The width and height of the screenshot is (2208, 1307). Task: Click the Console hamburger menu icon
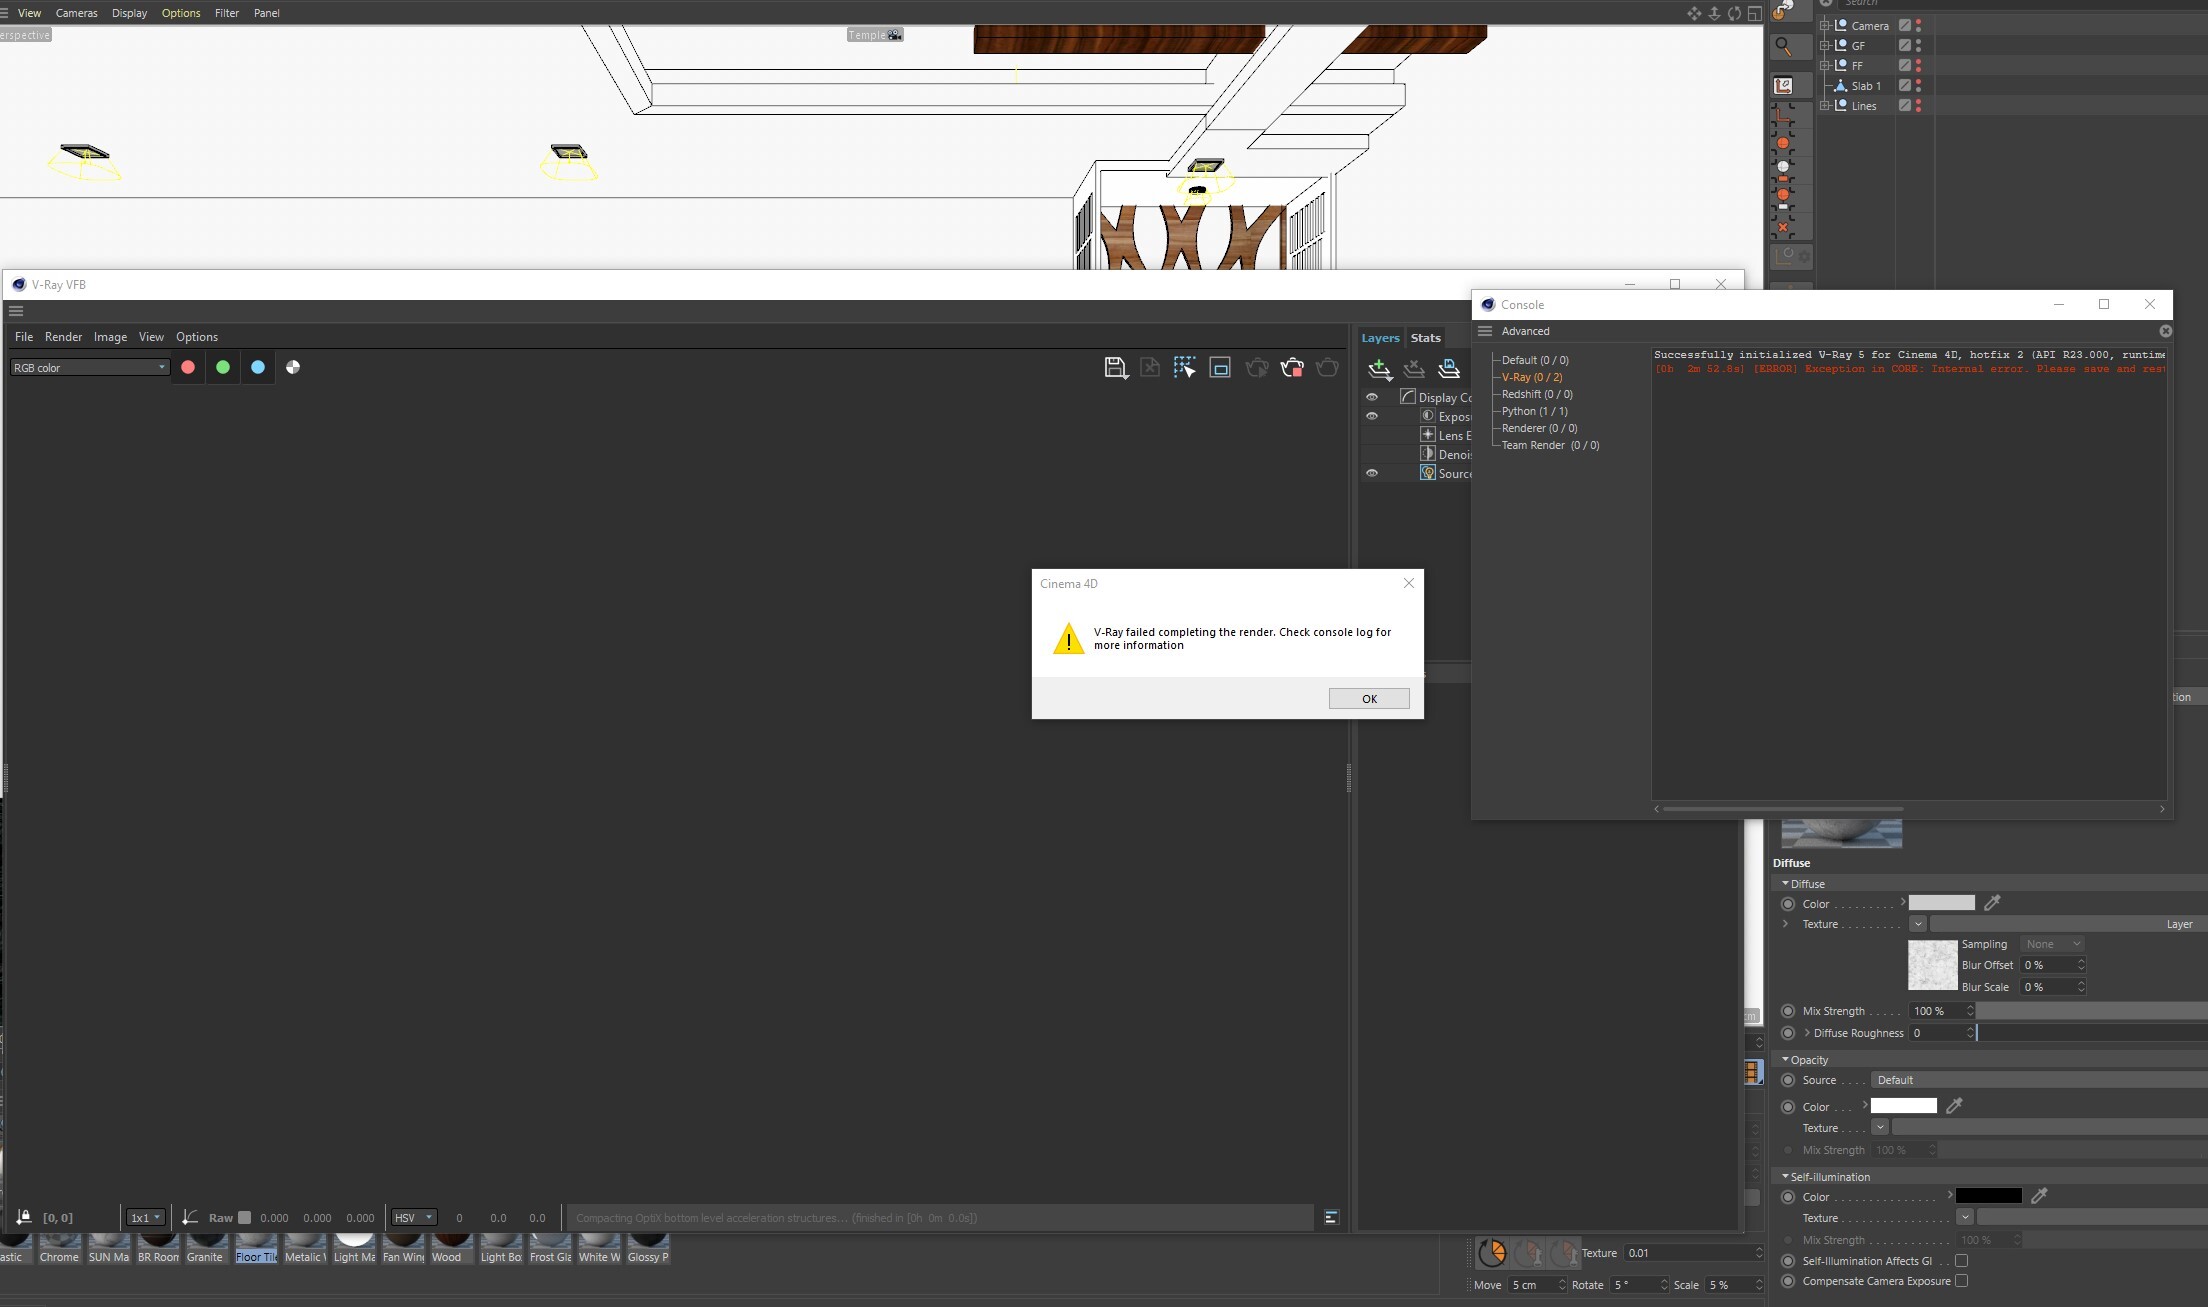tap(1485, 331)
